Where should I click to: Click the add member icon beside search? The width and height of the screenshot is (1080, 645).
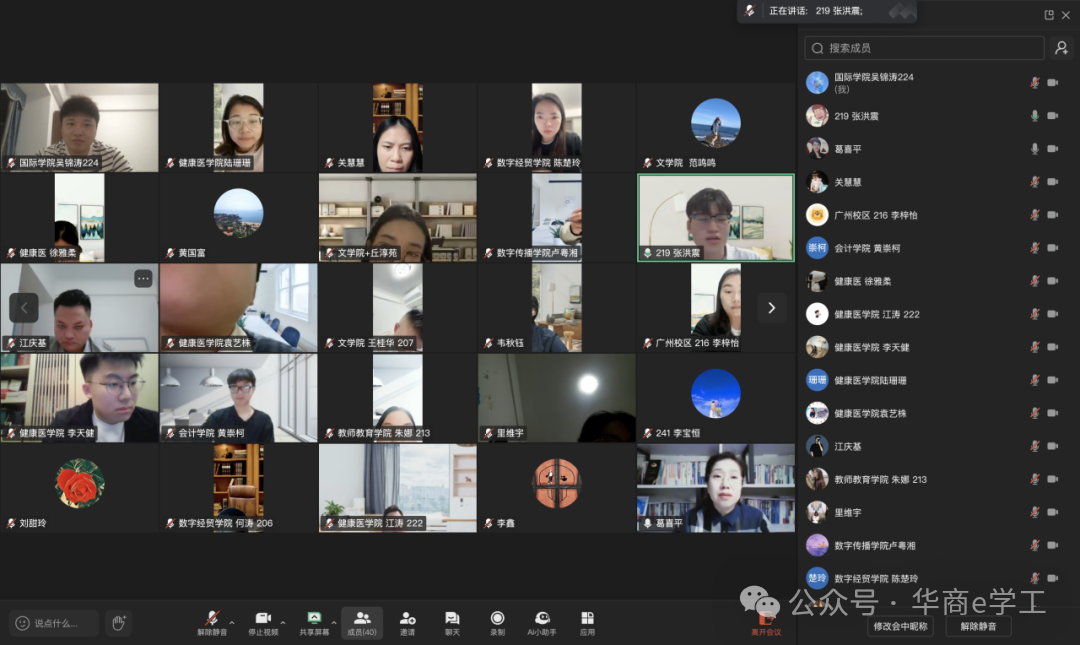click(x=1061, y=48)
